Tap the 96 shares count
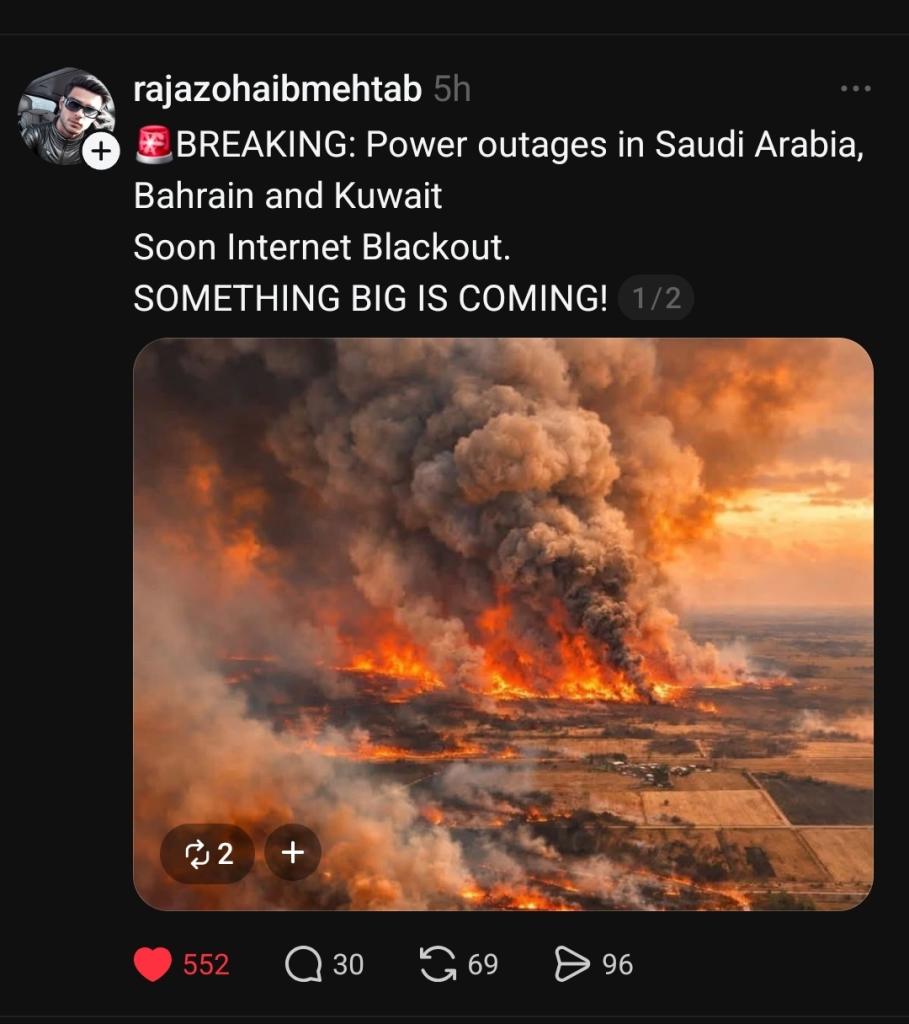Screen dimensions: 909x1024 (x=618, y=964)
